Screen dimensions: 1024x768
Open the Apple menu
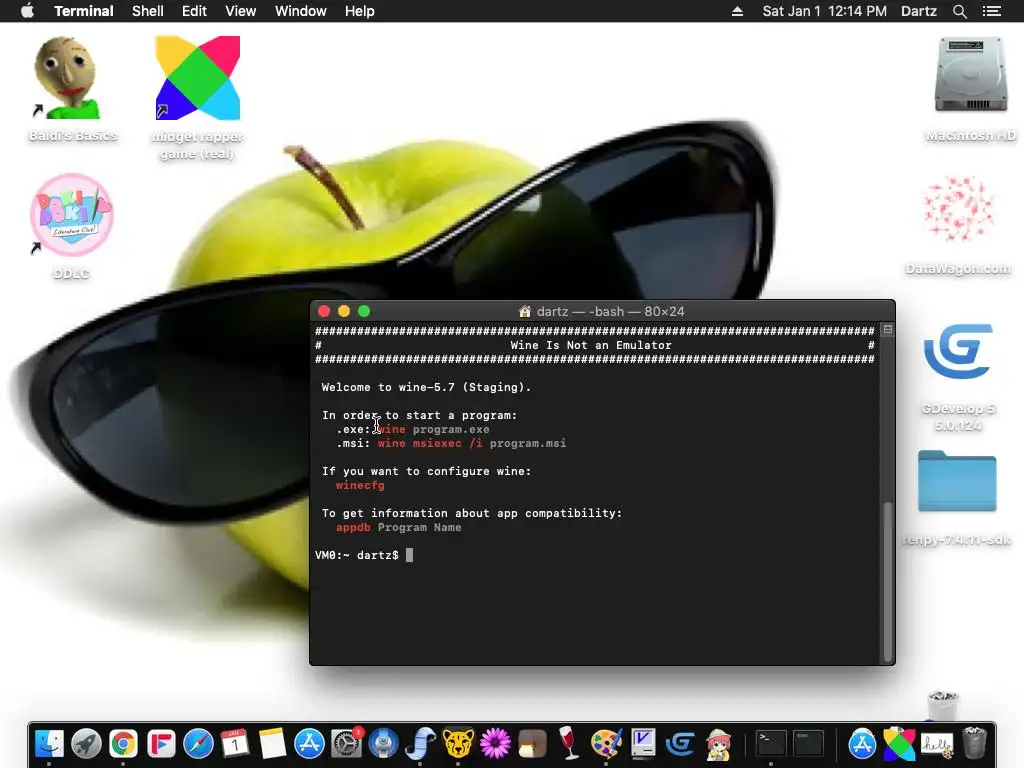[x=27, y=11]
